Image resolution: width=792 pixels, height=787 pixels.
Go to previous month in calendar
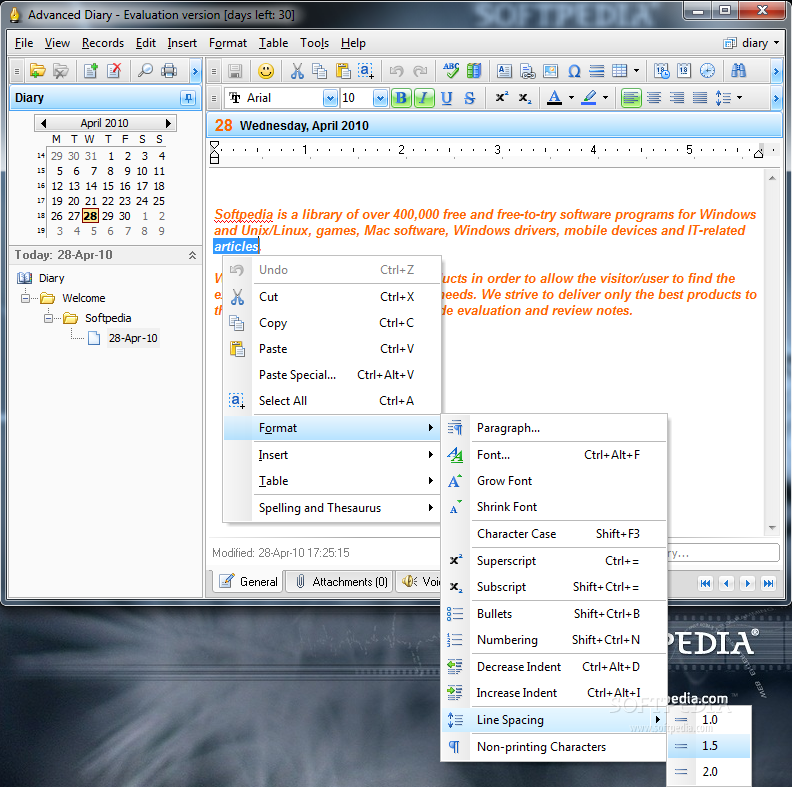(43, 123)
